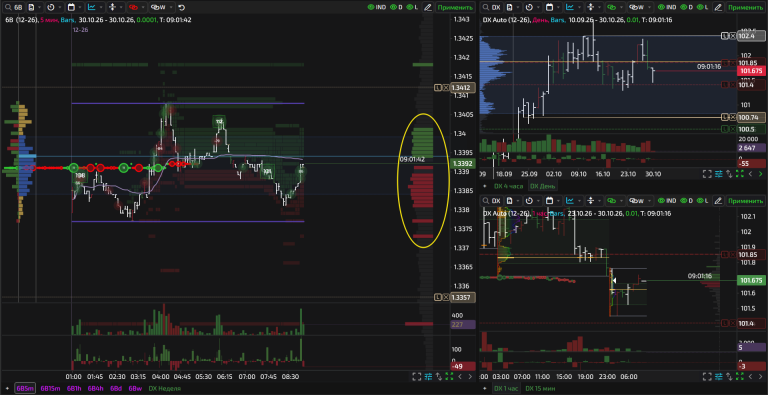Click the W window link icon in 6B chart

[x=158, y=7]
